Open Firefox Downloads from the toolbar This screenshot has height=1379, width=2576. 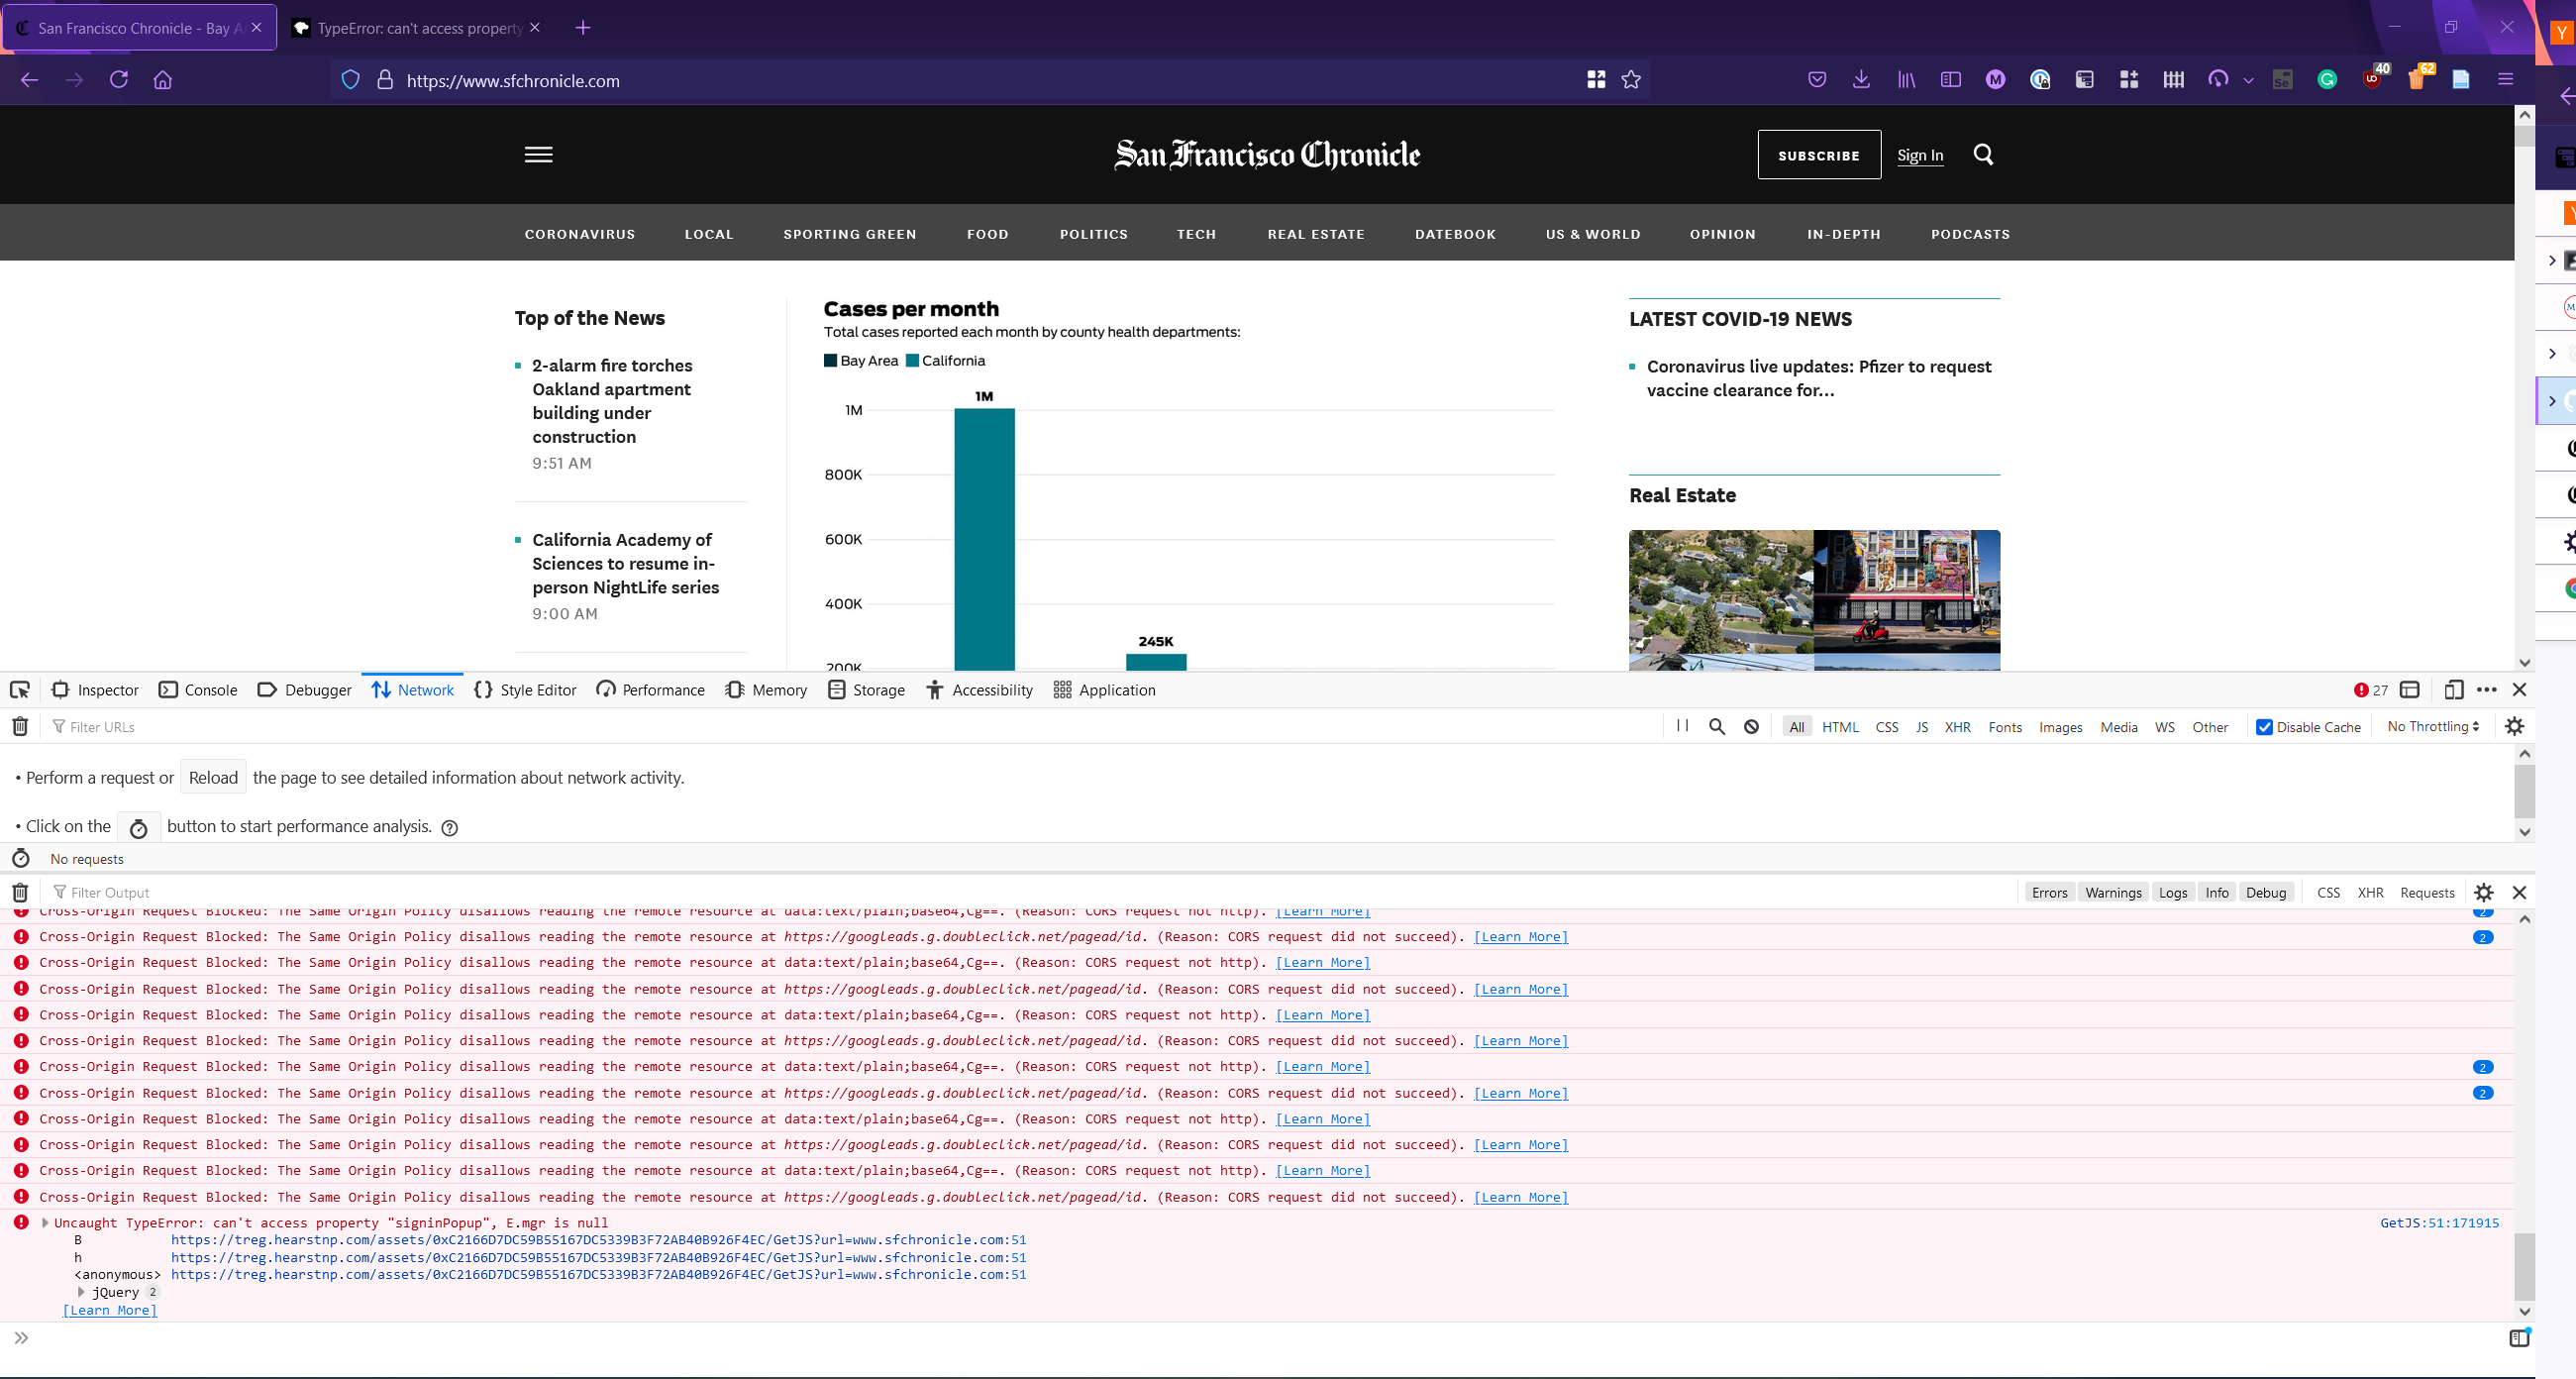1861,80
